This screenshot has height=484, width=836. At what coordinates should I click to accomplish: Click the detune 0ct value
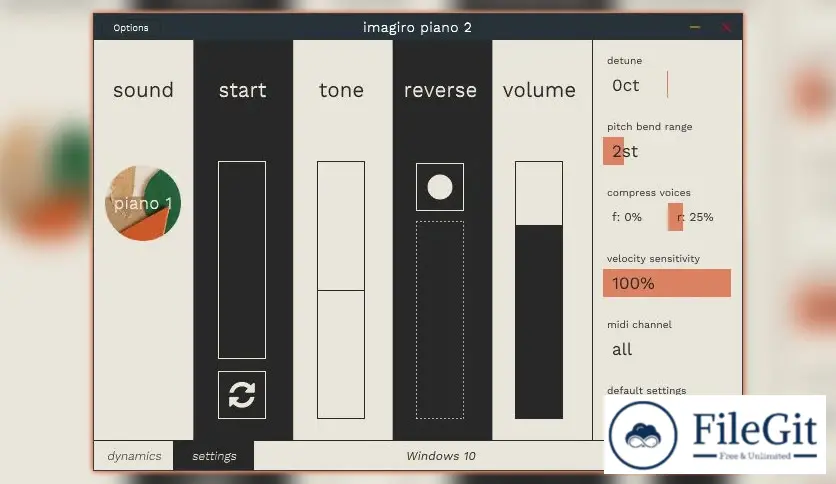coord(625,85)
